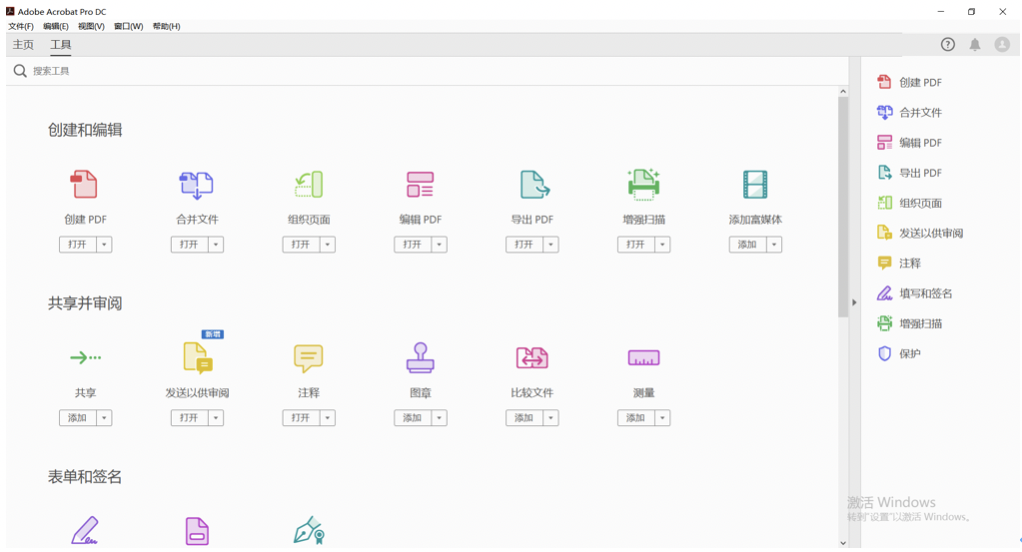The width and height of the screenshot is (1022, 552).
Task: Open the 帮助(H) menu
Action: click(x=166, y=26)
